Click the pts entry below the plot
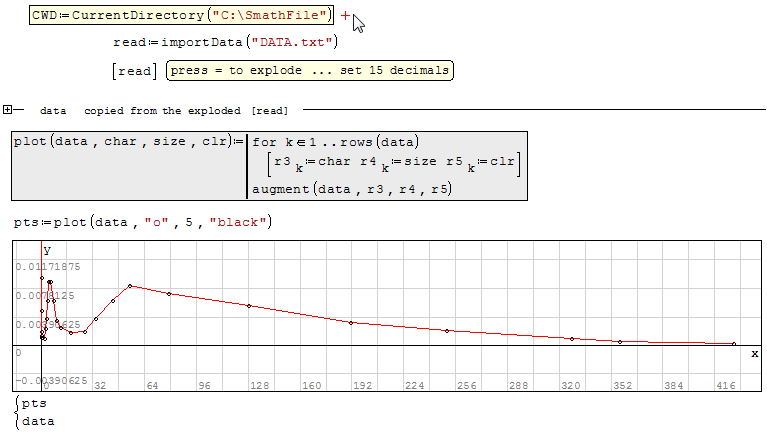Screen dimensions: 767x432 33,404
